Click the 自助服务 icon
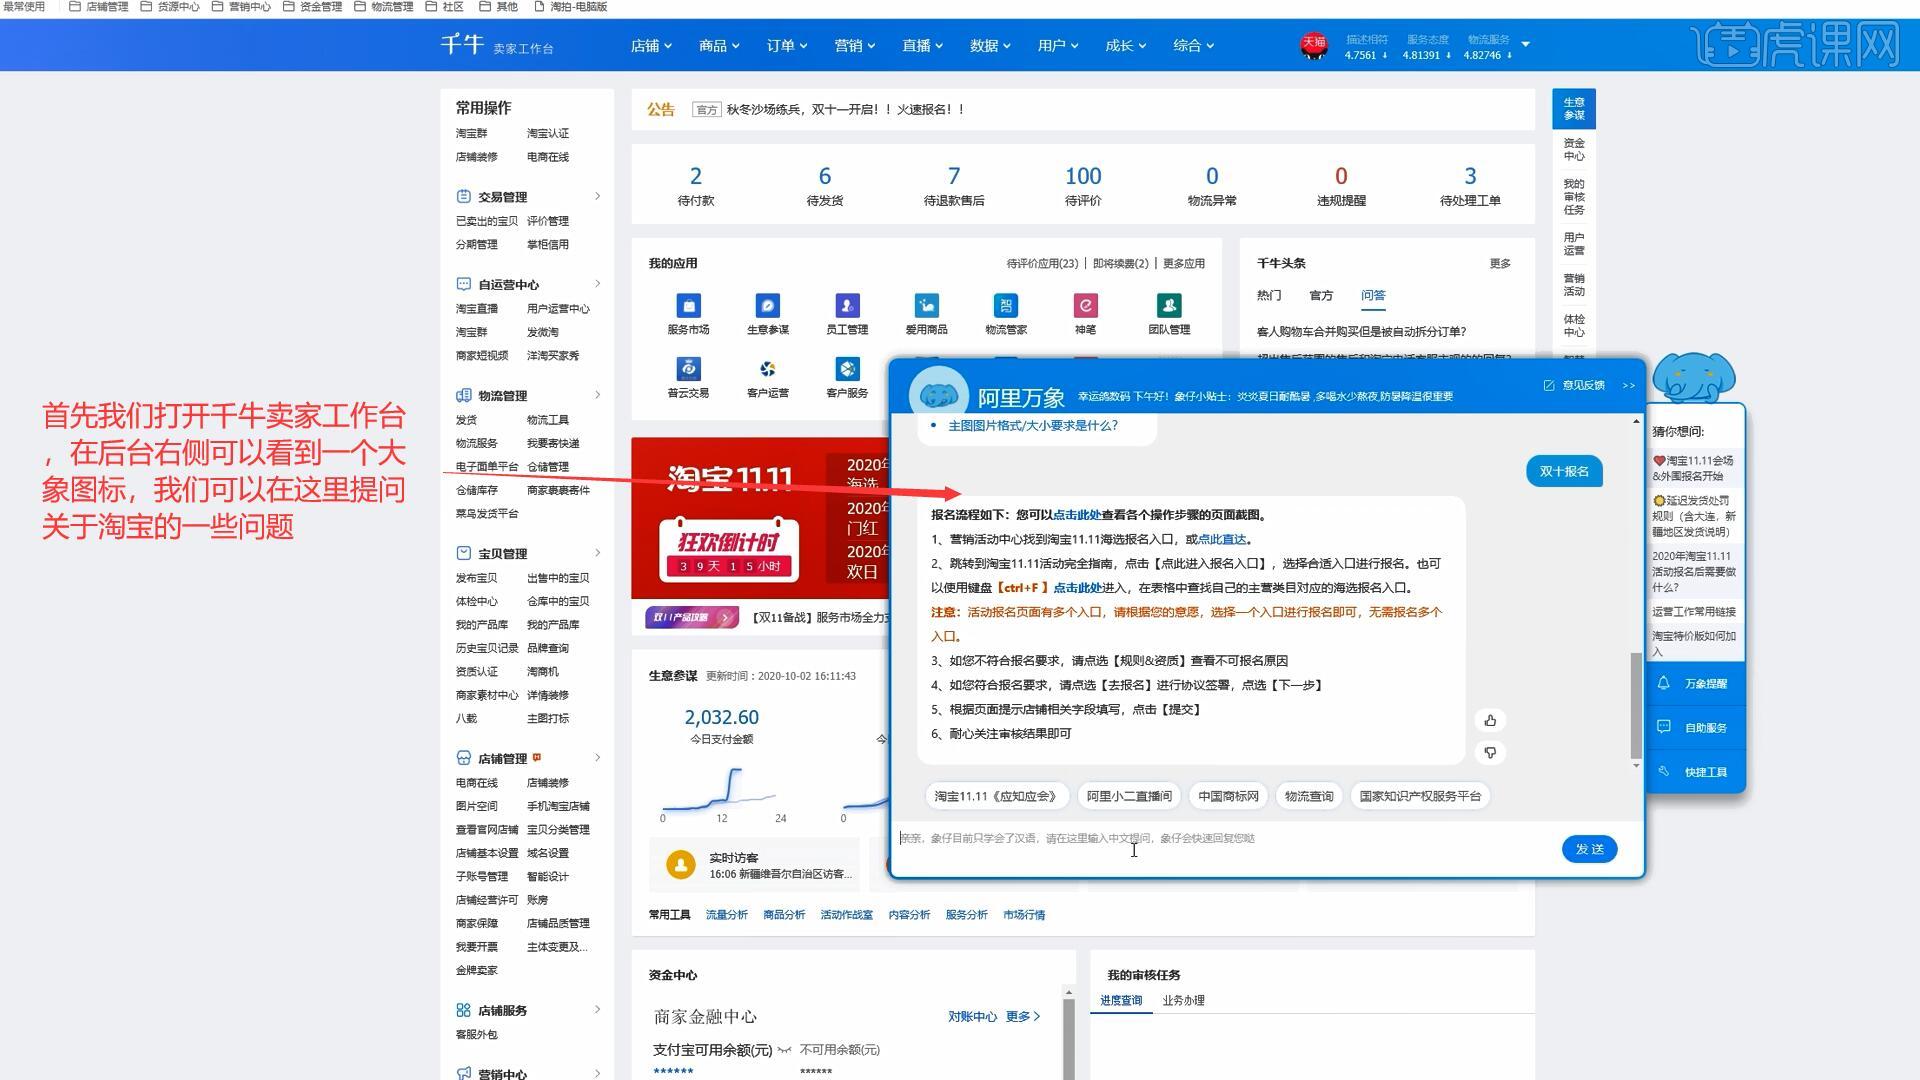1920x1080 pixels. pos(1664,727)
